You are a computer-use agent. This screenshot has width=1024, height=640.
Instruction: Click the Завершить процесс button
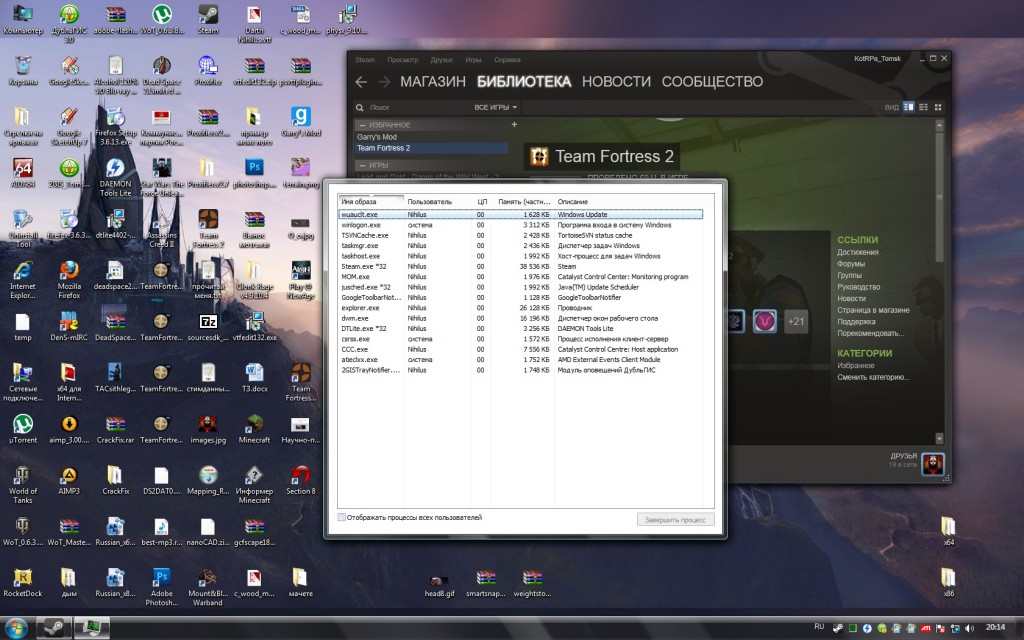coord(675,520)
